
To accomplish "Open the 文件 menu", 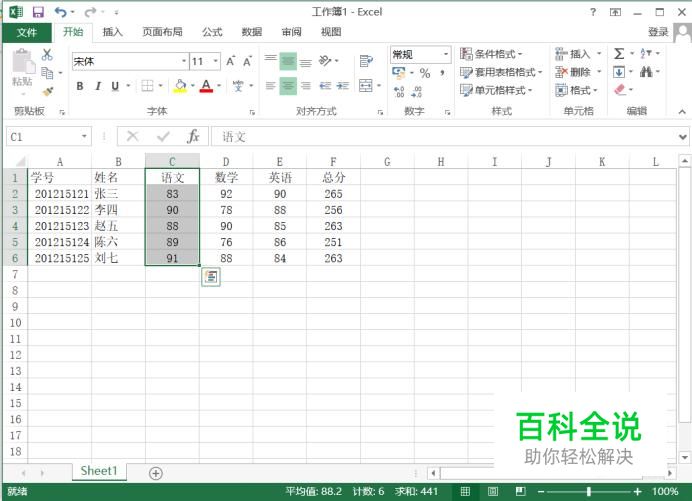I will point(27,32).
